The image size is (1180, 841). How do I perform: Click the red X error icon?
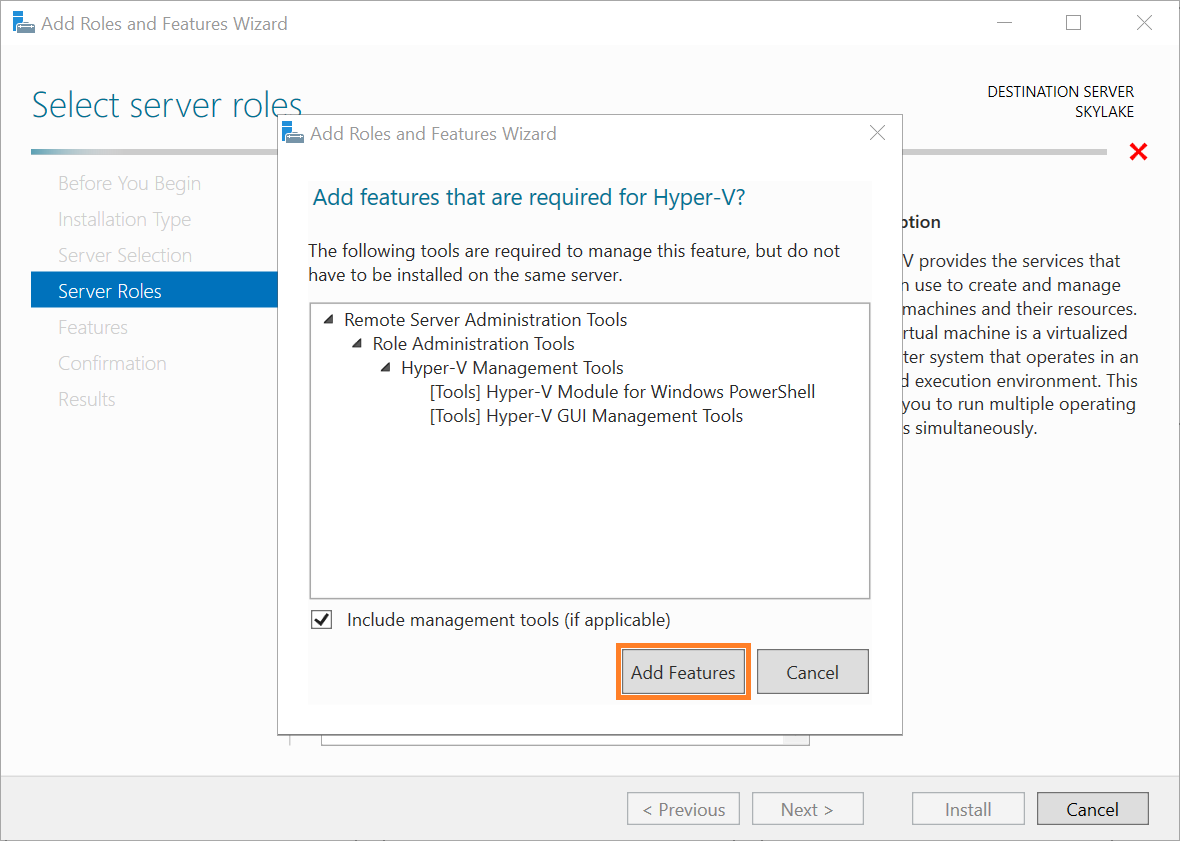click(1139, 152)
